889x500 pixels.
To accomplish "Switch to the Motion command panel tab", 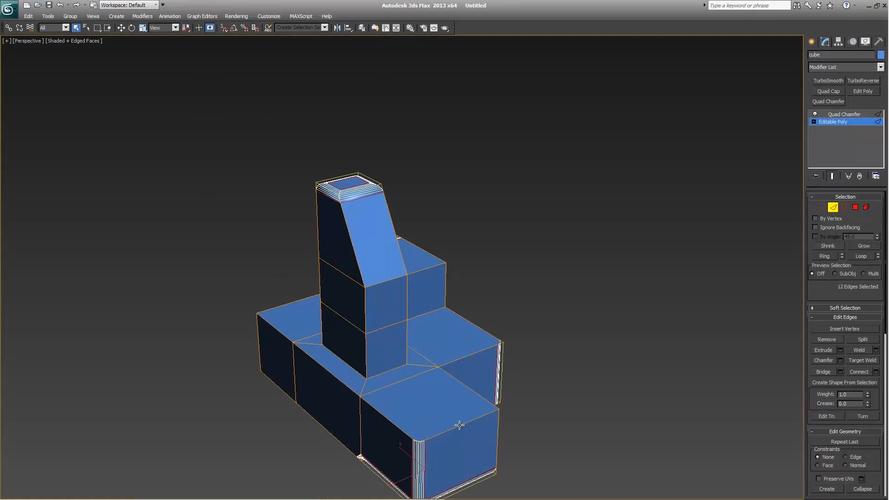I will coord(852,41).
